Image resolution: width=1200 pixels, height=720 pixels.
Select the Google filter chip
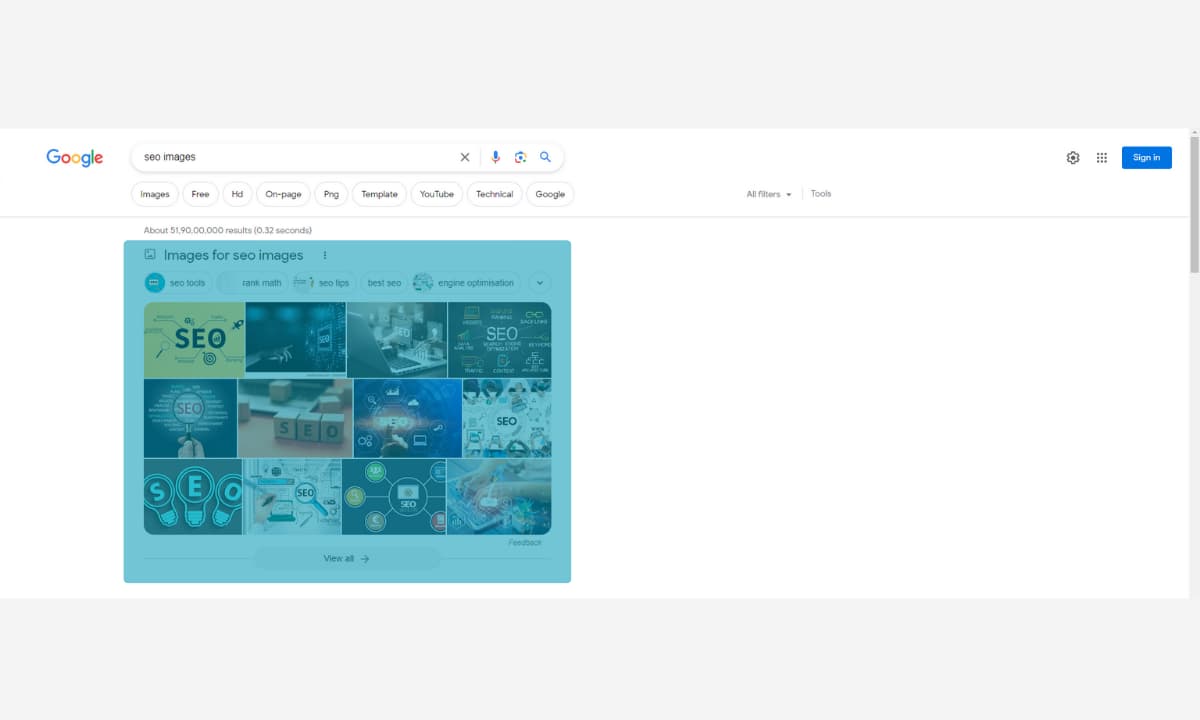(x=550, y=194)
